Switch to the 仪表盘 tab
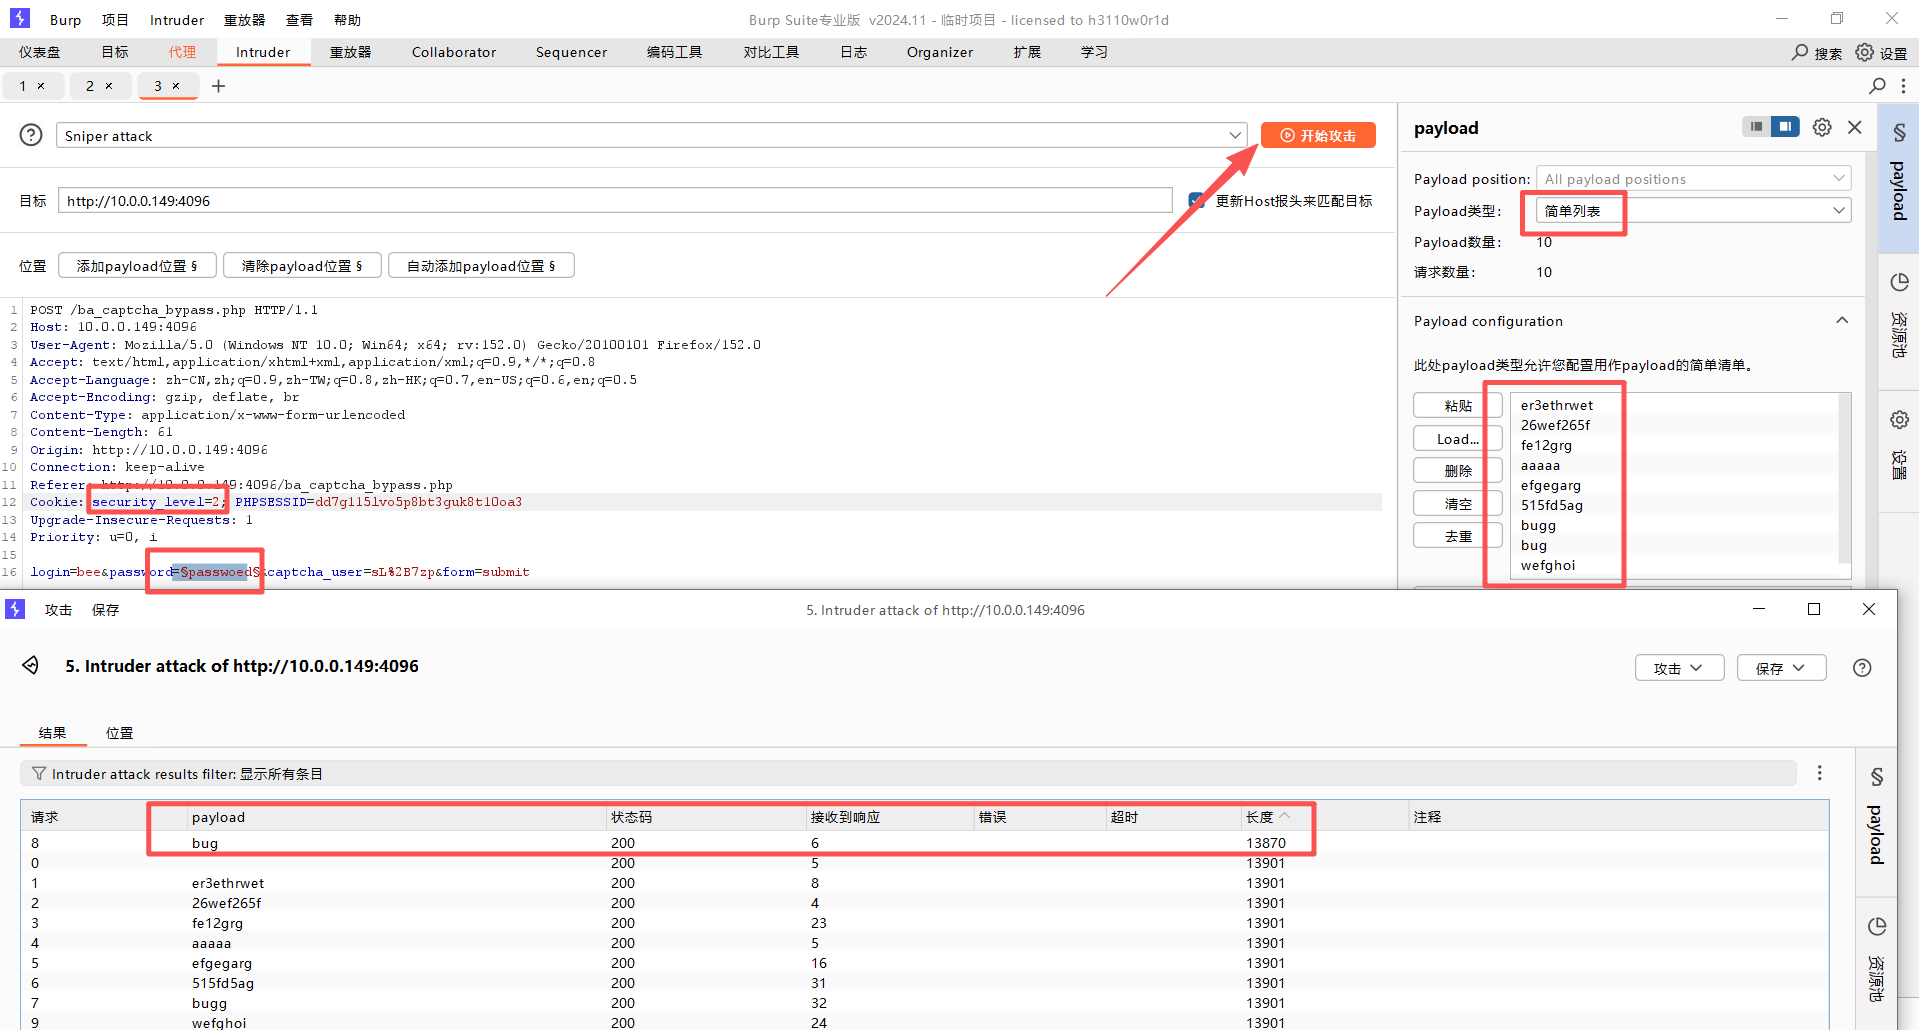Screen dimensions: 1920x1030 [x=40, y=52]
